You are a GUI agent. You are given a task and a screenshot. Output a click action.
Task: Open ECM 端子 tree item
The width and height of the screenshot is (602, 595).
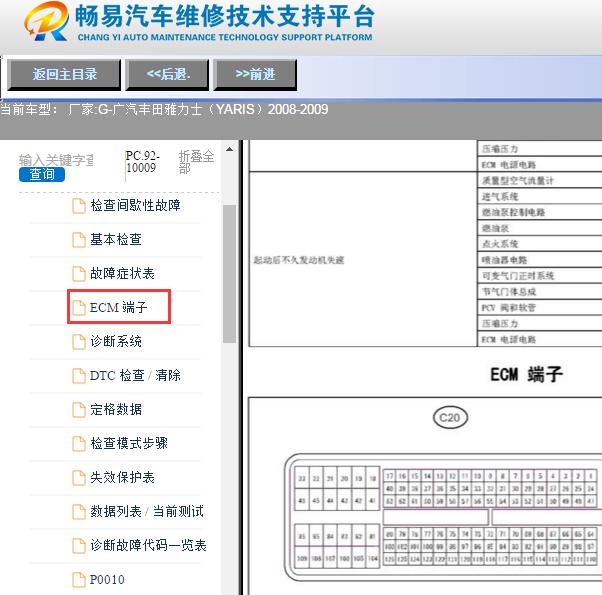click(x=118, y=307)
